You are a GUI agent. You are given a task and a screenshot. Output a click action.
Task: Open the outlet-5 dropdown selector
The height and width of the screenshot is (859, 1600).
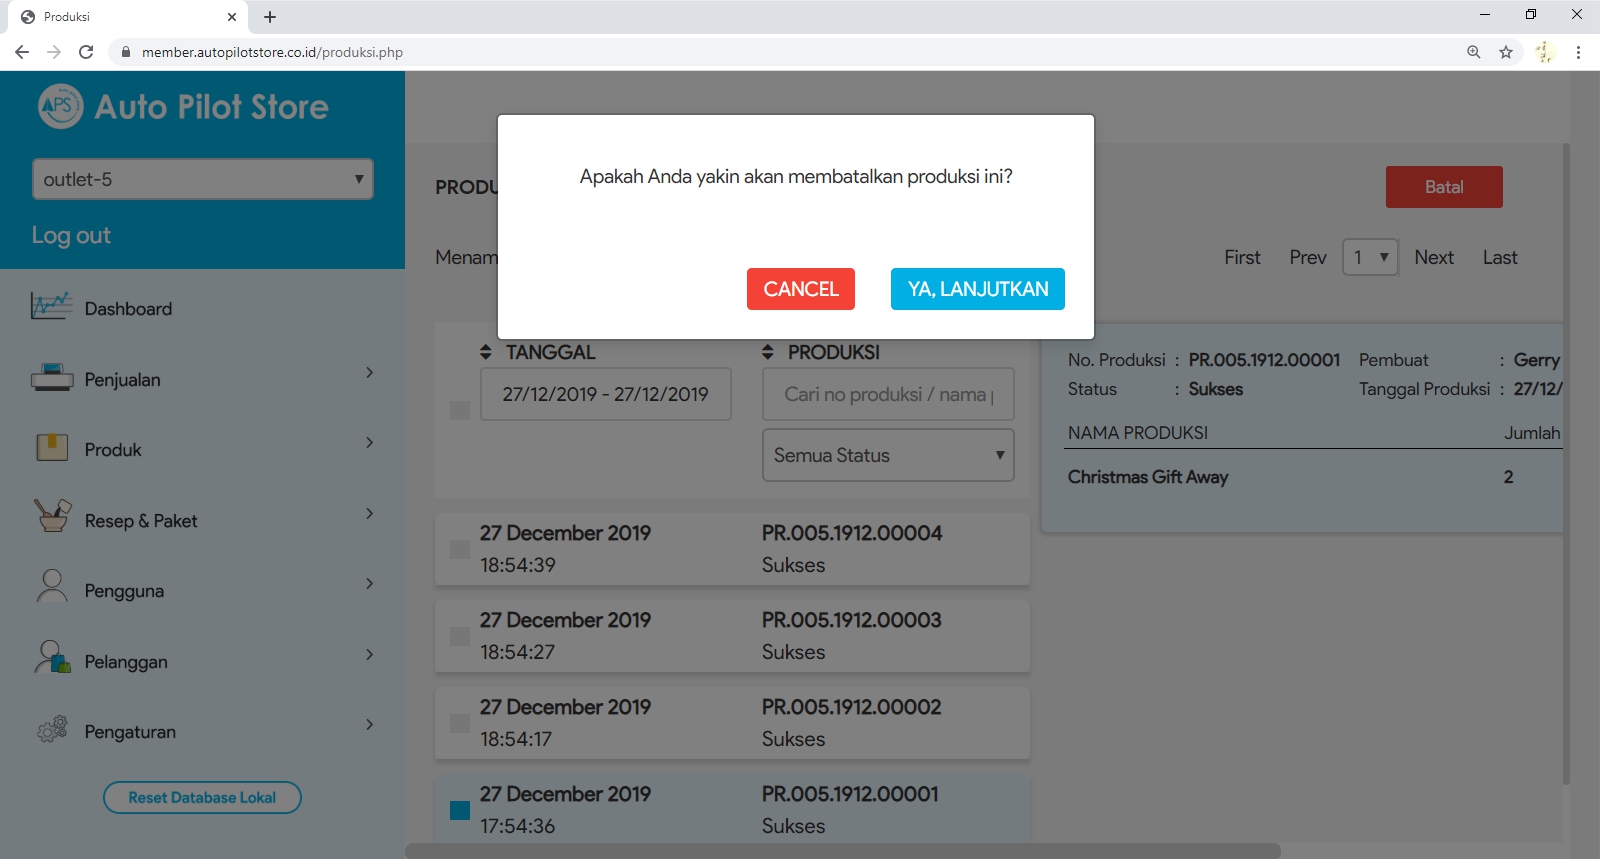point(203,180)
